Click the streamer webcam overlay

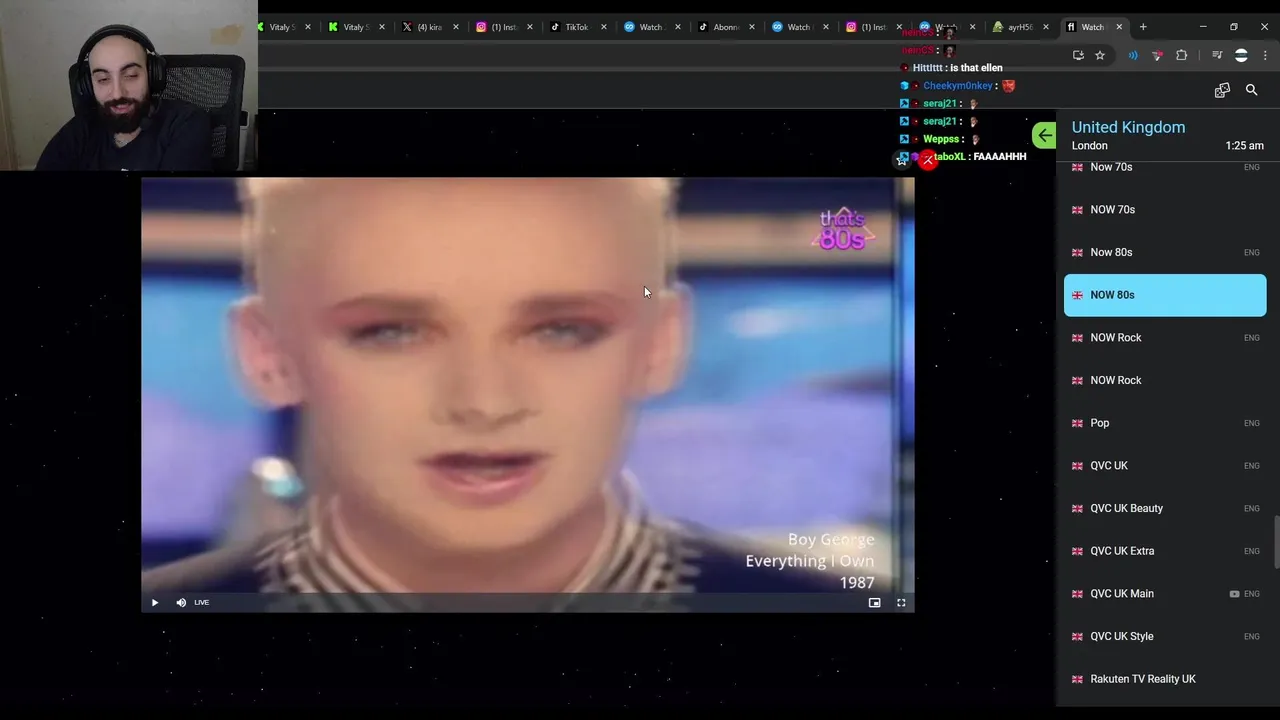pyautogui.click(x=128, y=86)
